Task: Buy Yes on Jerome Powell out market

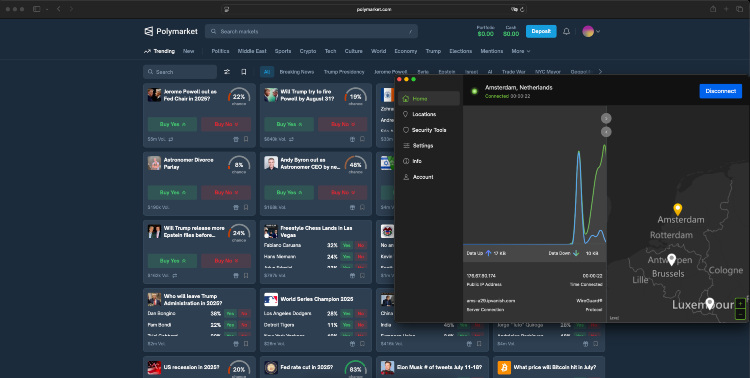Action: 172,124
